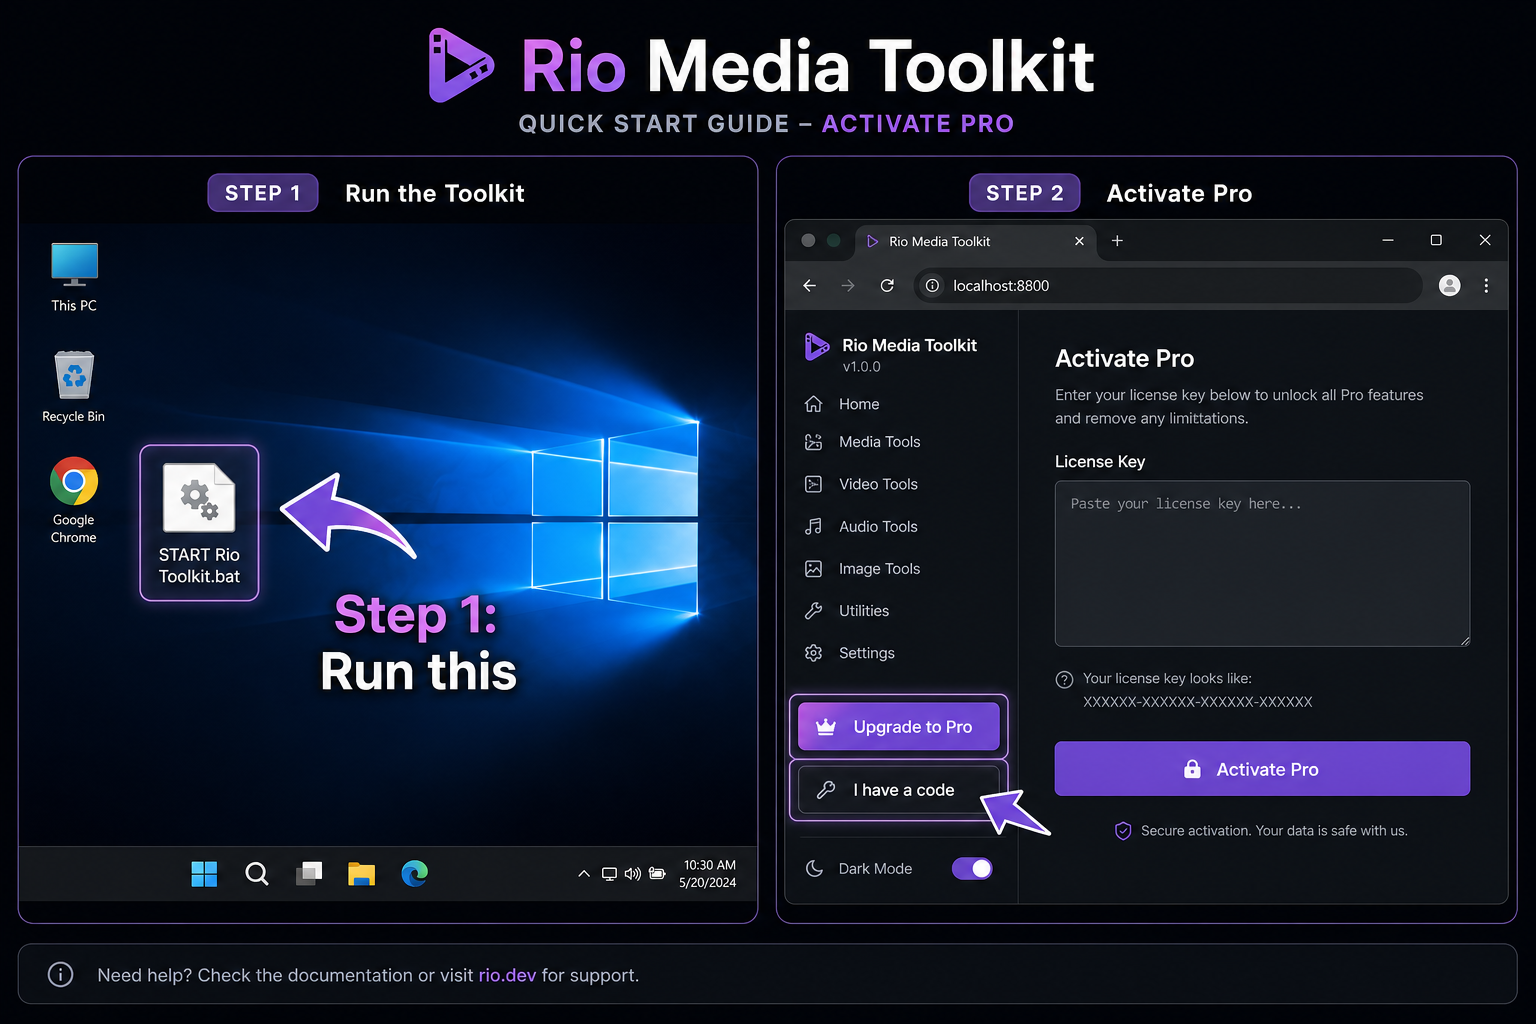Launch Google Chrome from desktop

[74, 500]
